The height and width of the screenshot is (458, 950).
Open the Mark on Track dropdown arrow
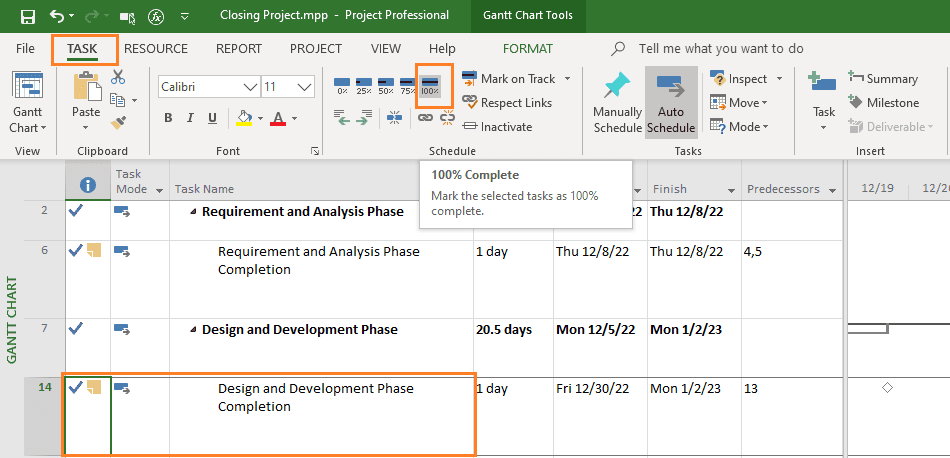(568, 79)
